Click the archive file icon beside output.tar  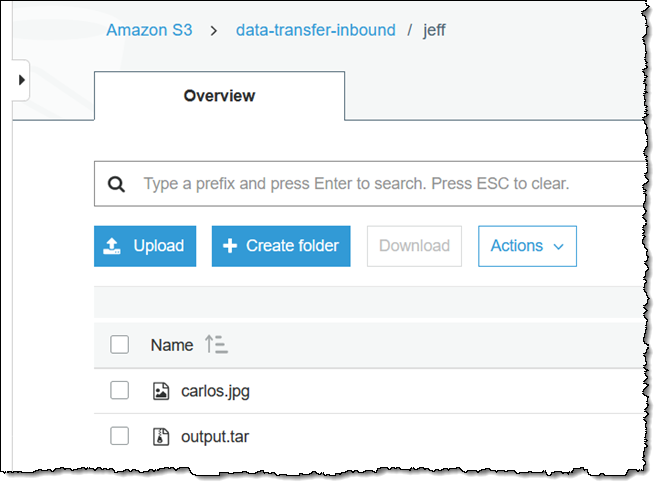tap(161, 436)
